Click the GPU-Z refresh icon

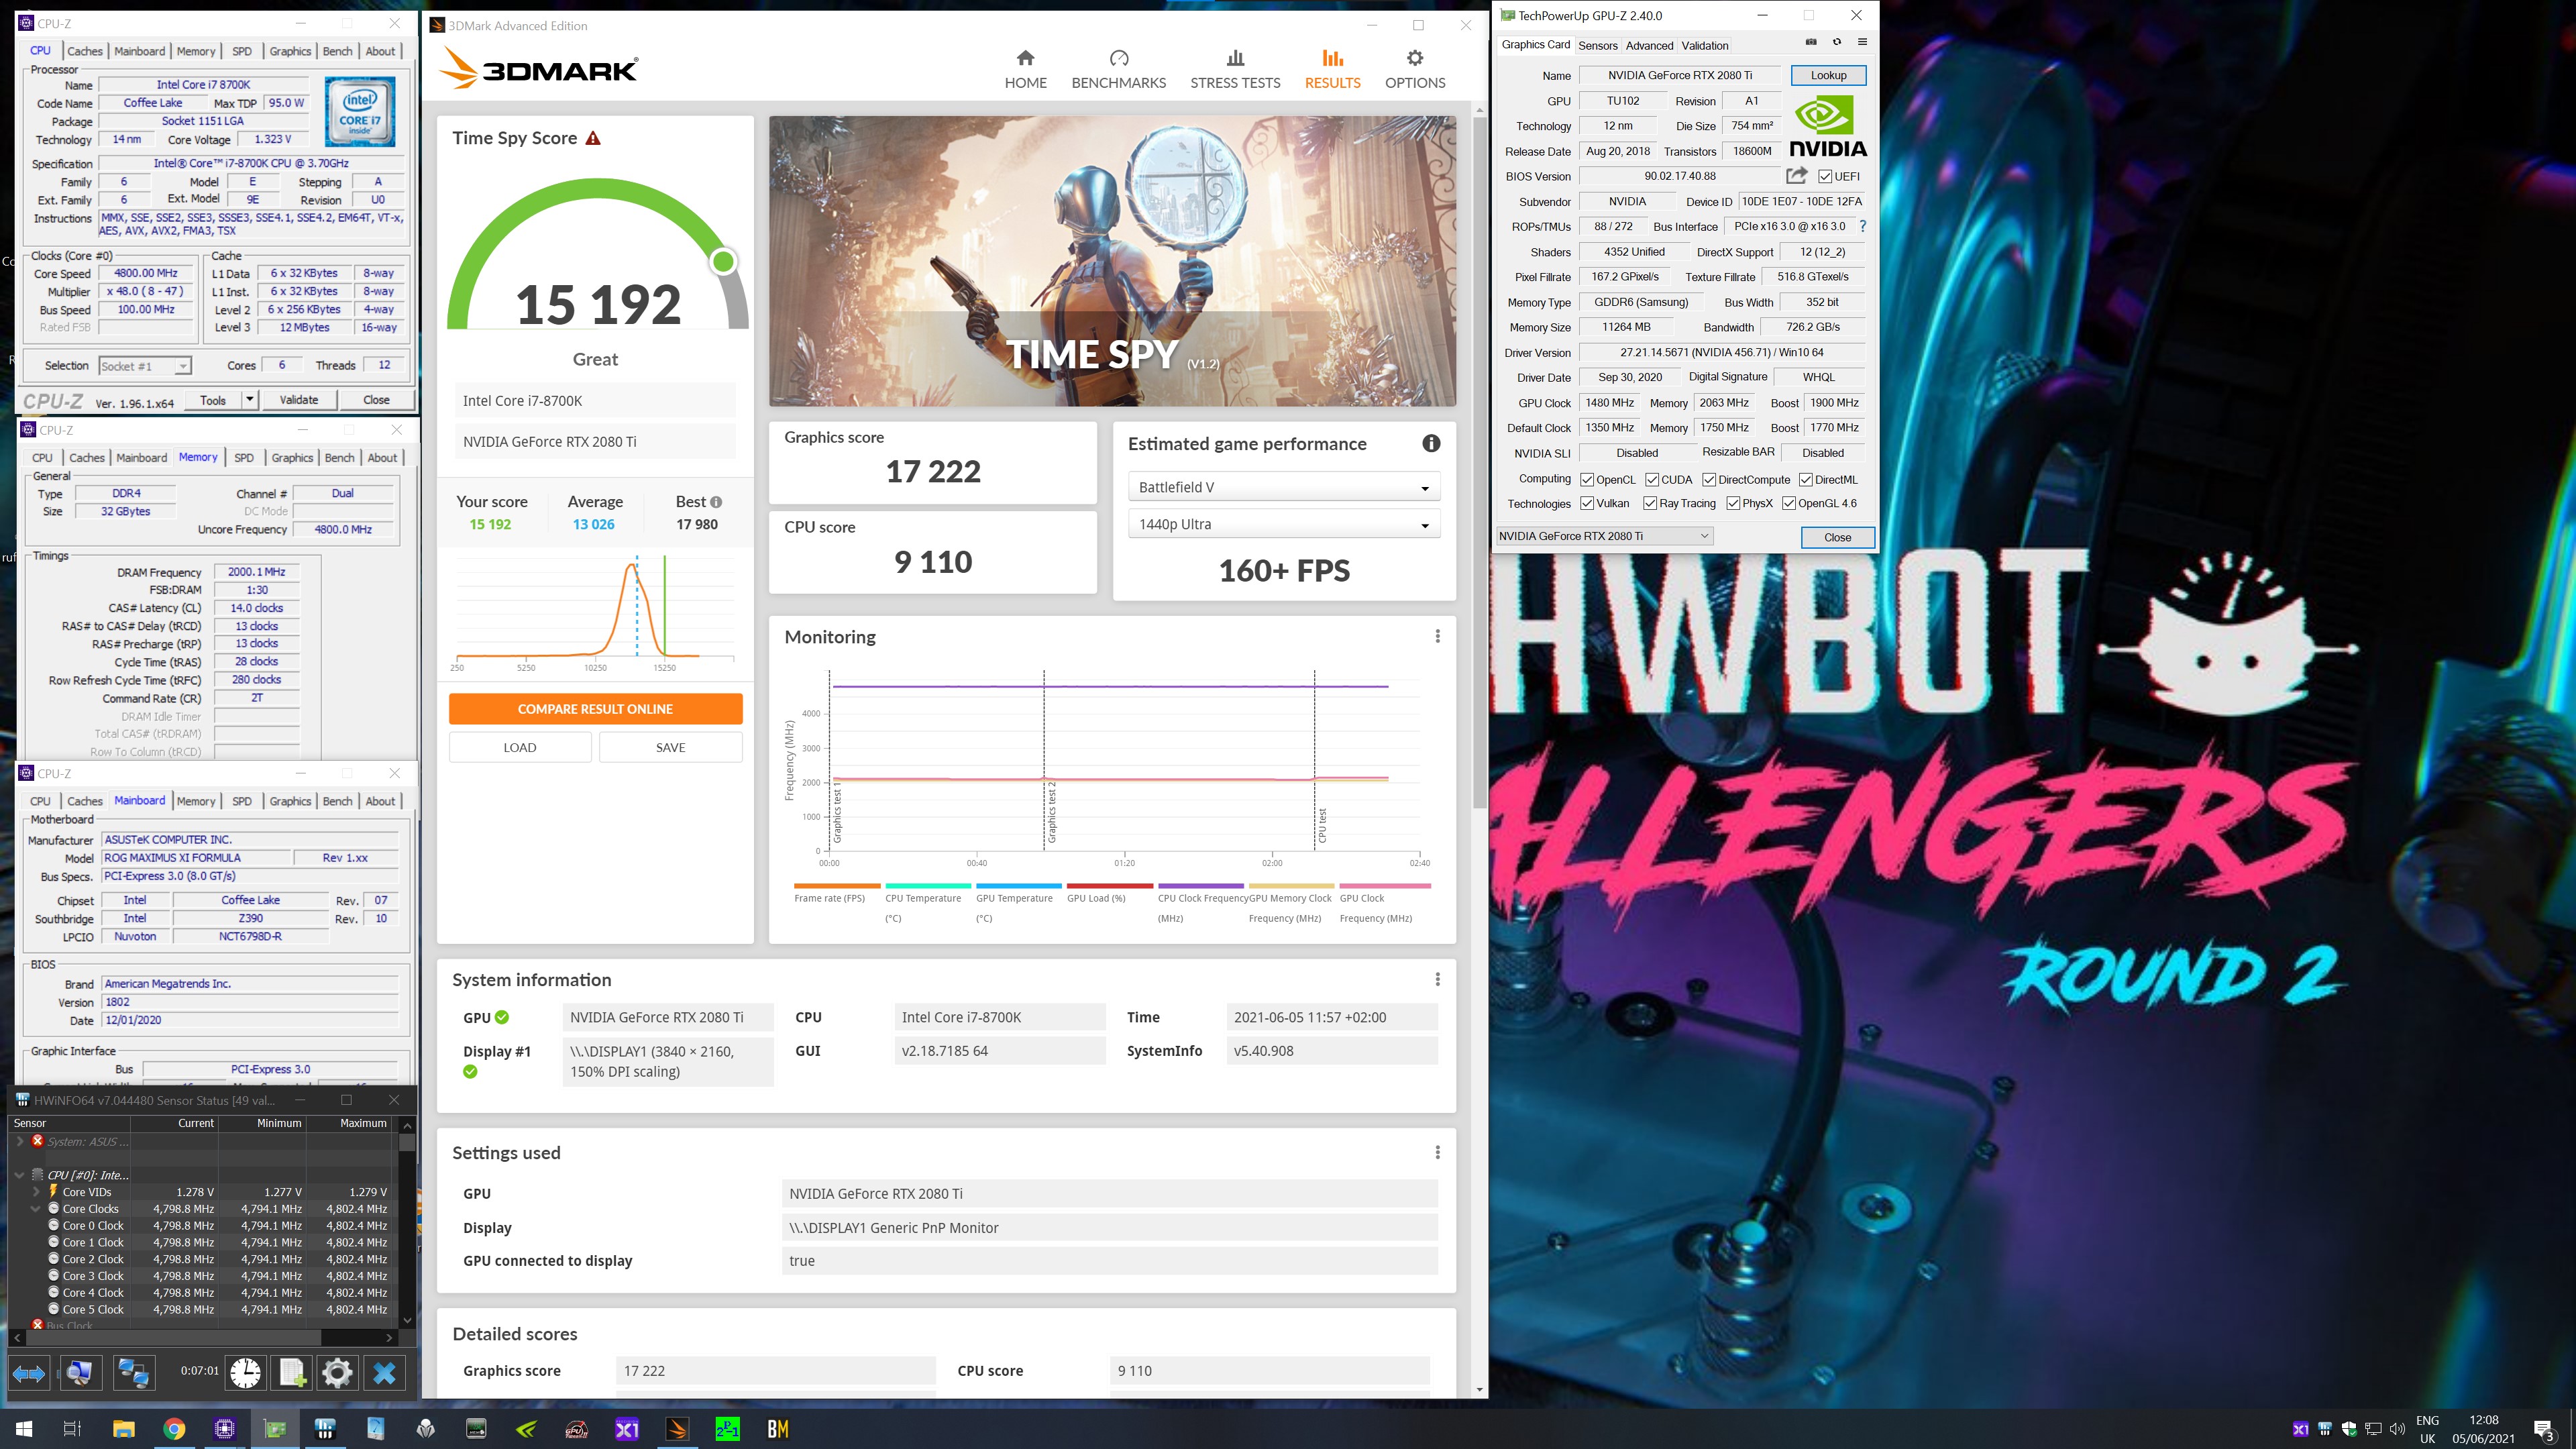click(1837, 42)
